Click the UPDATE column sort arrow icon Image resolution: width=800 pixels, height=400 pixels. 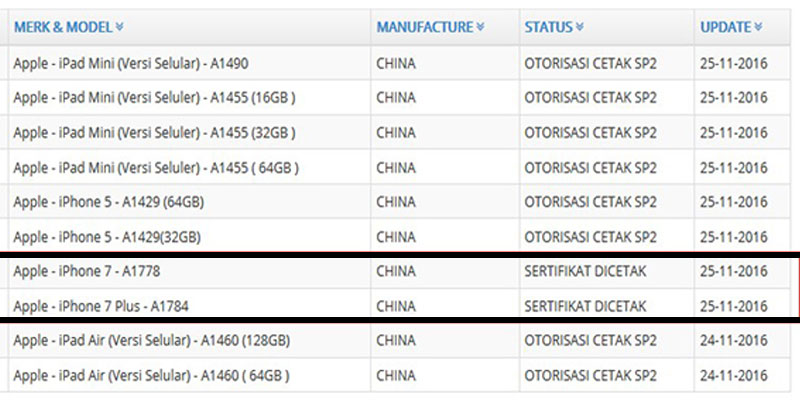pyautogui.click(x=759, y=27)
